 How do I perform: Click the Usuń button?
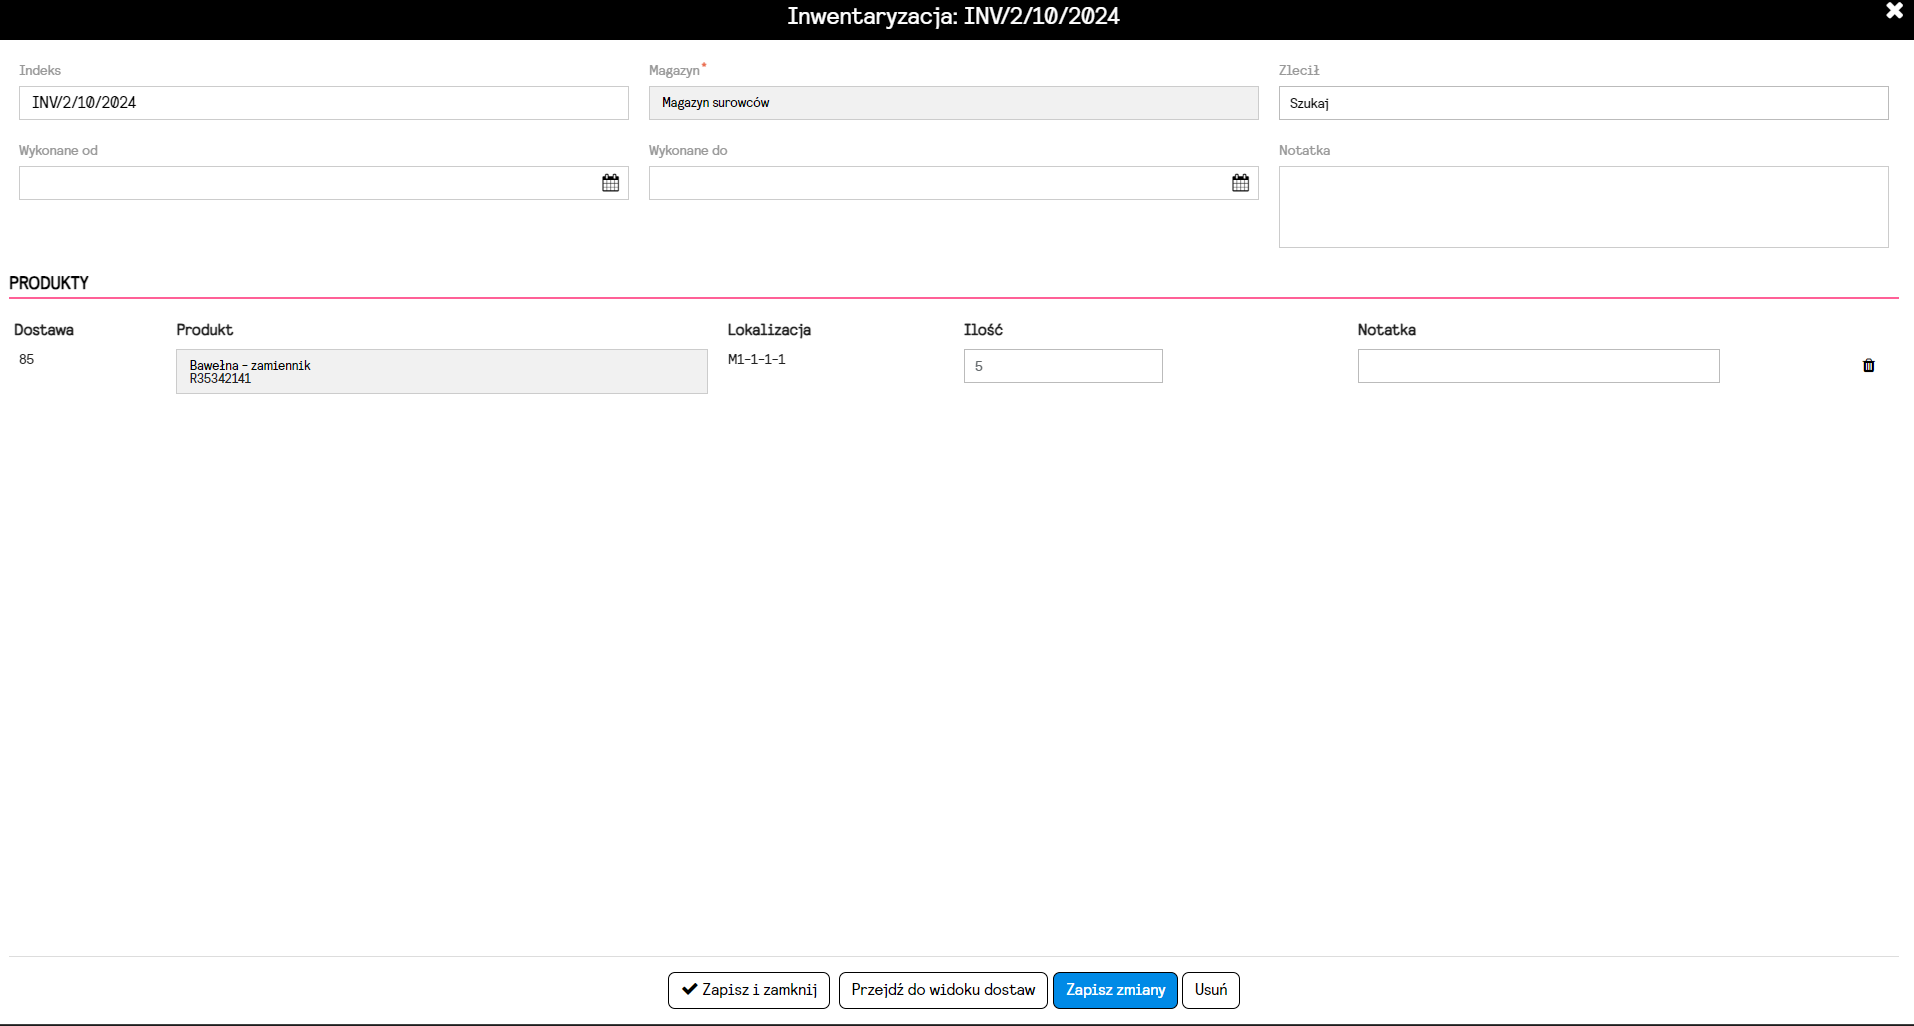point(1211,990)
